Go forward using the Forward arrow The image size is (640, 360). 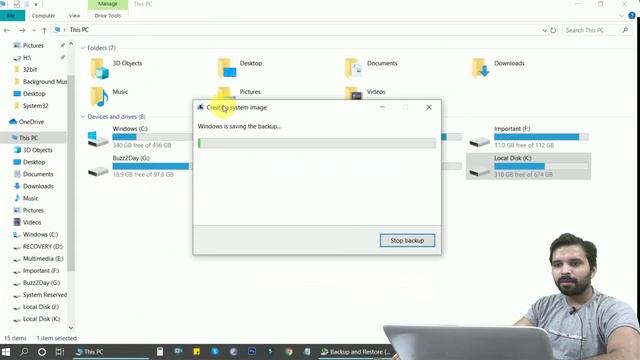pos(22,30)
